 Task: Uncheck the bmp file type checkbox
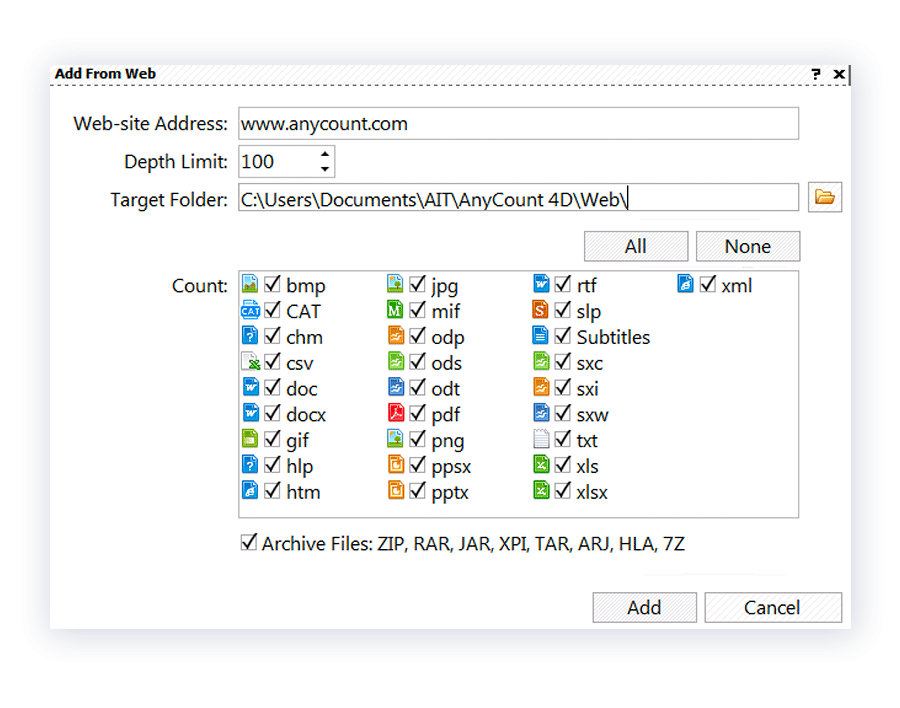272,285
